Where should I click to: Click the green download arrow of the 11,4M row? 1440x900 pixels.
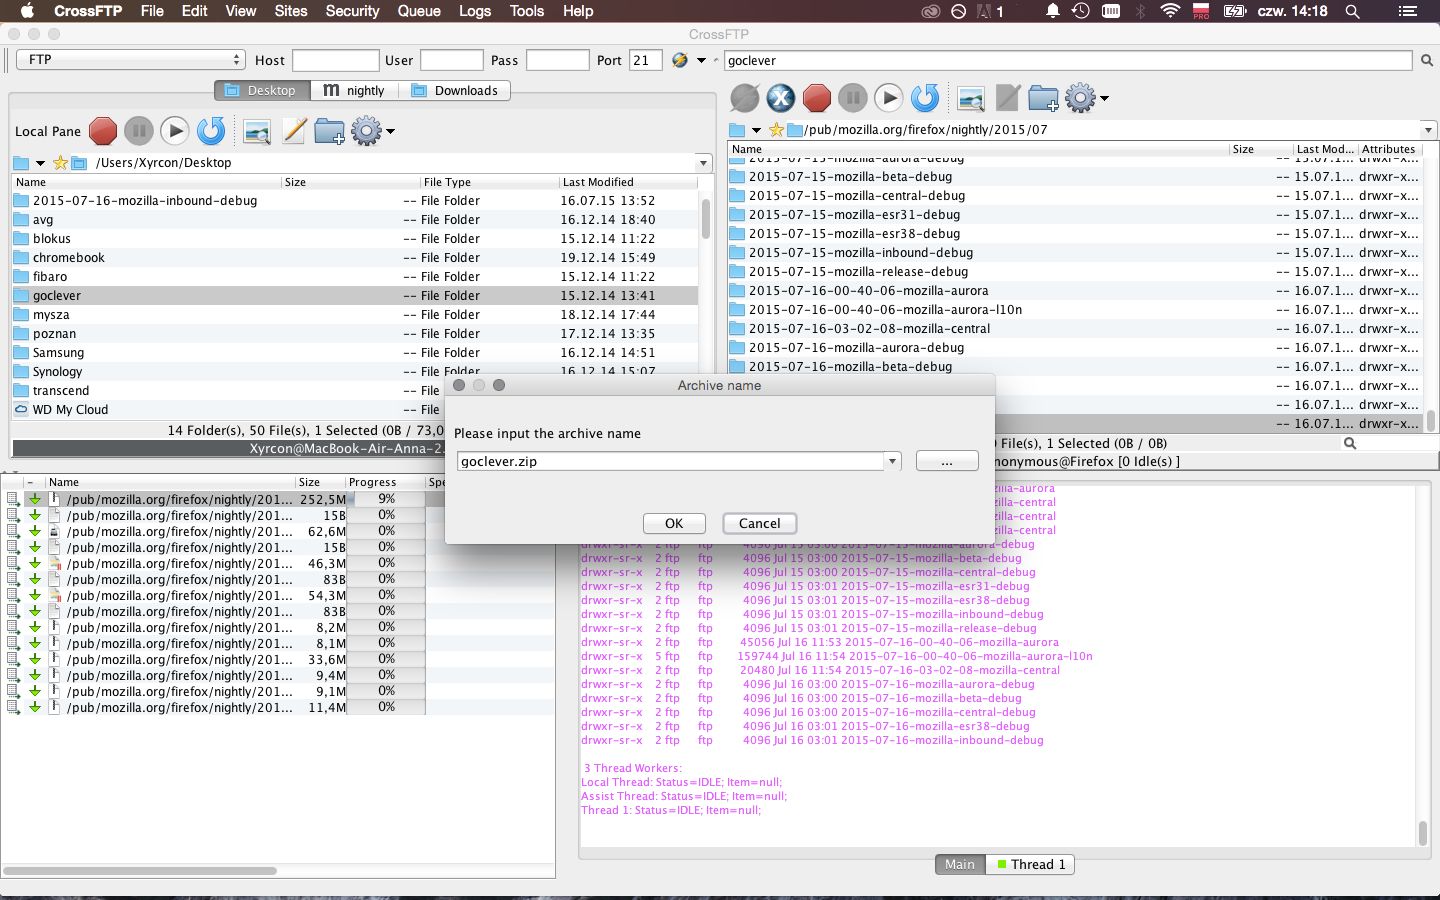(x=35, y=707)
